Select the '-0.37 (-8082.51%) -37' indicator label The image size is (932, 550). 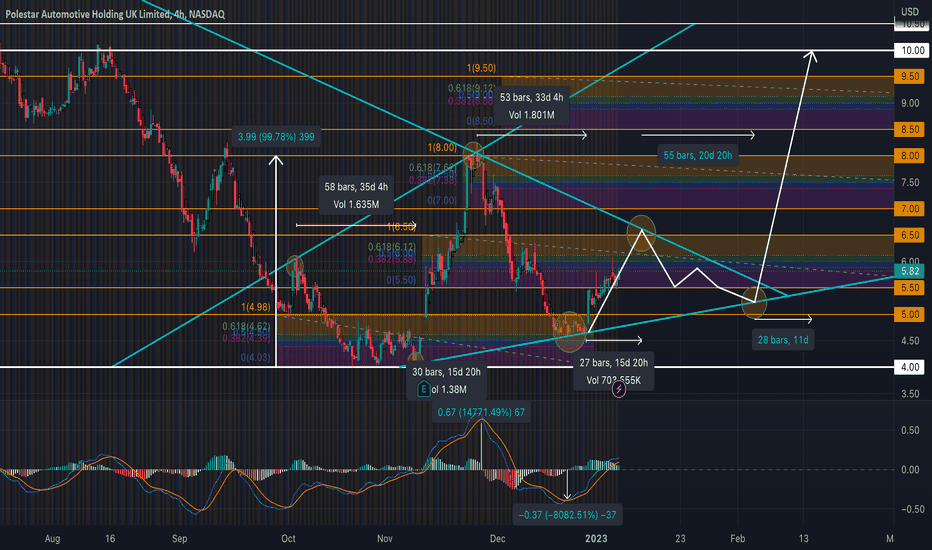pyautogui.click(x=568, y=515)
